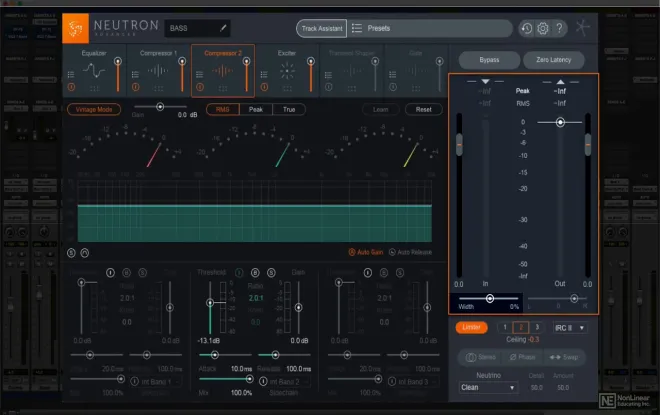Viewport: 660px width, 415px height.
Task: Click the Zero Latency button
Action: 554,60
